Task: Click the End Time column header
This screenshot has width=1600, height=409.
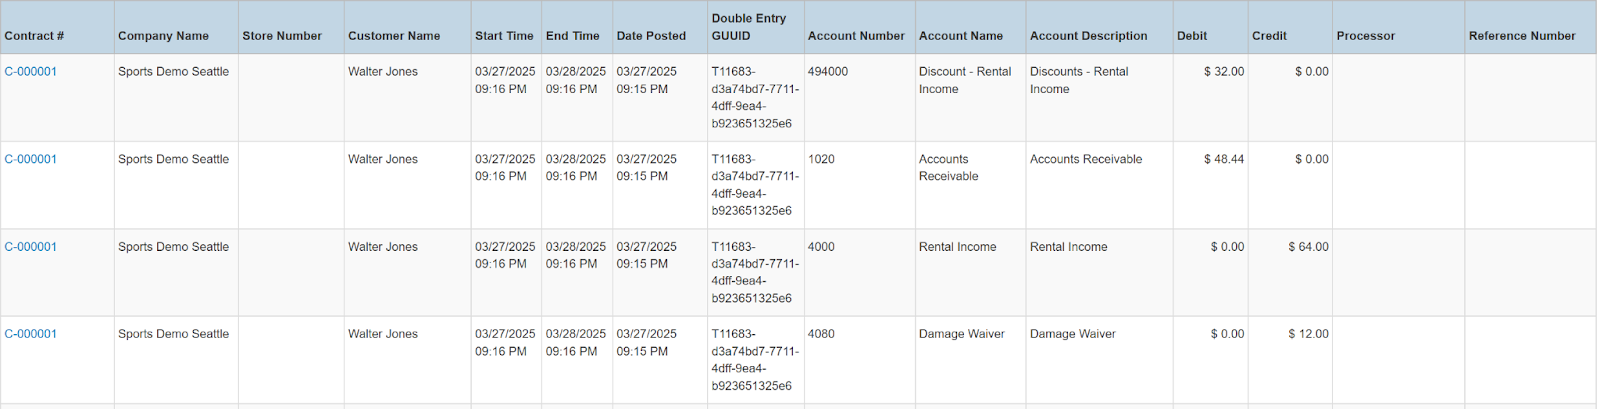Action: click(573, 36)
